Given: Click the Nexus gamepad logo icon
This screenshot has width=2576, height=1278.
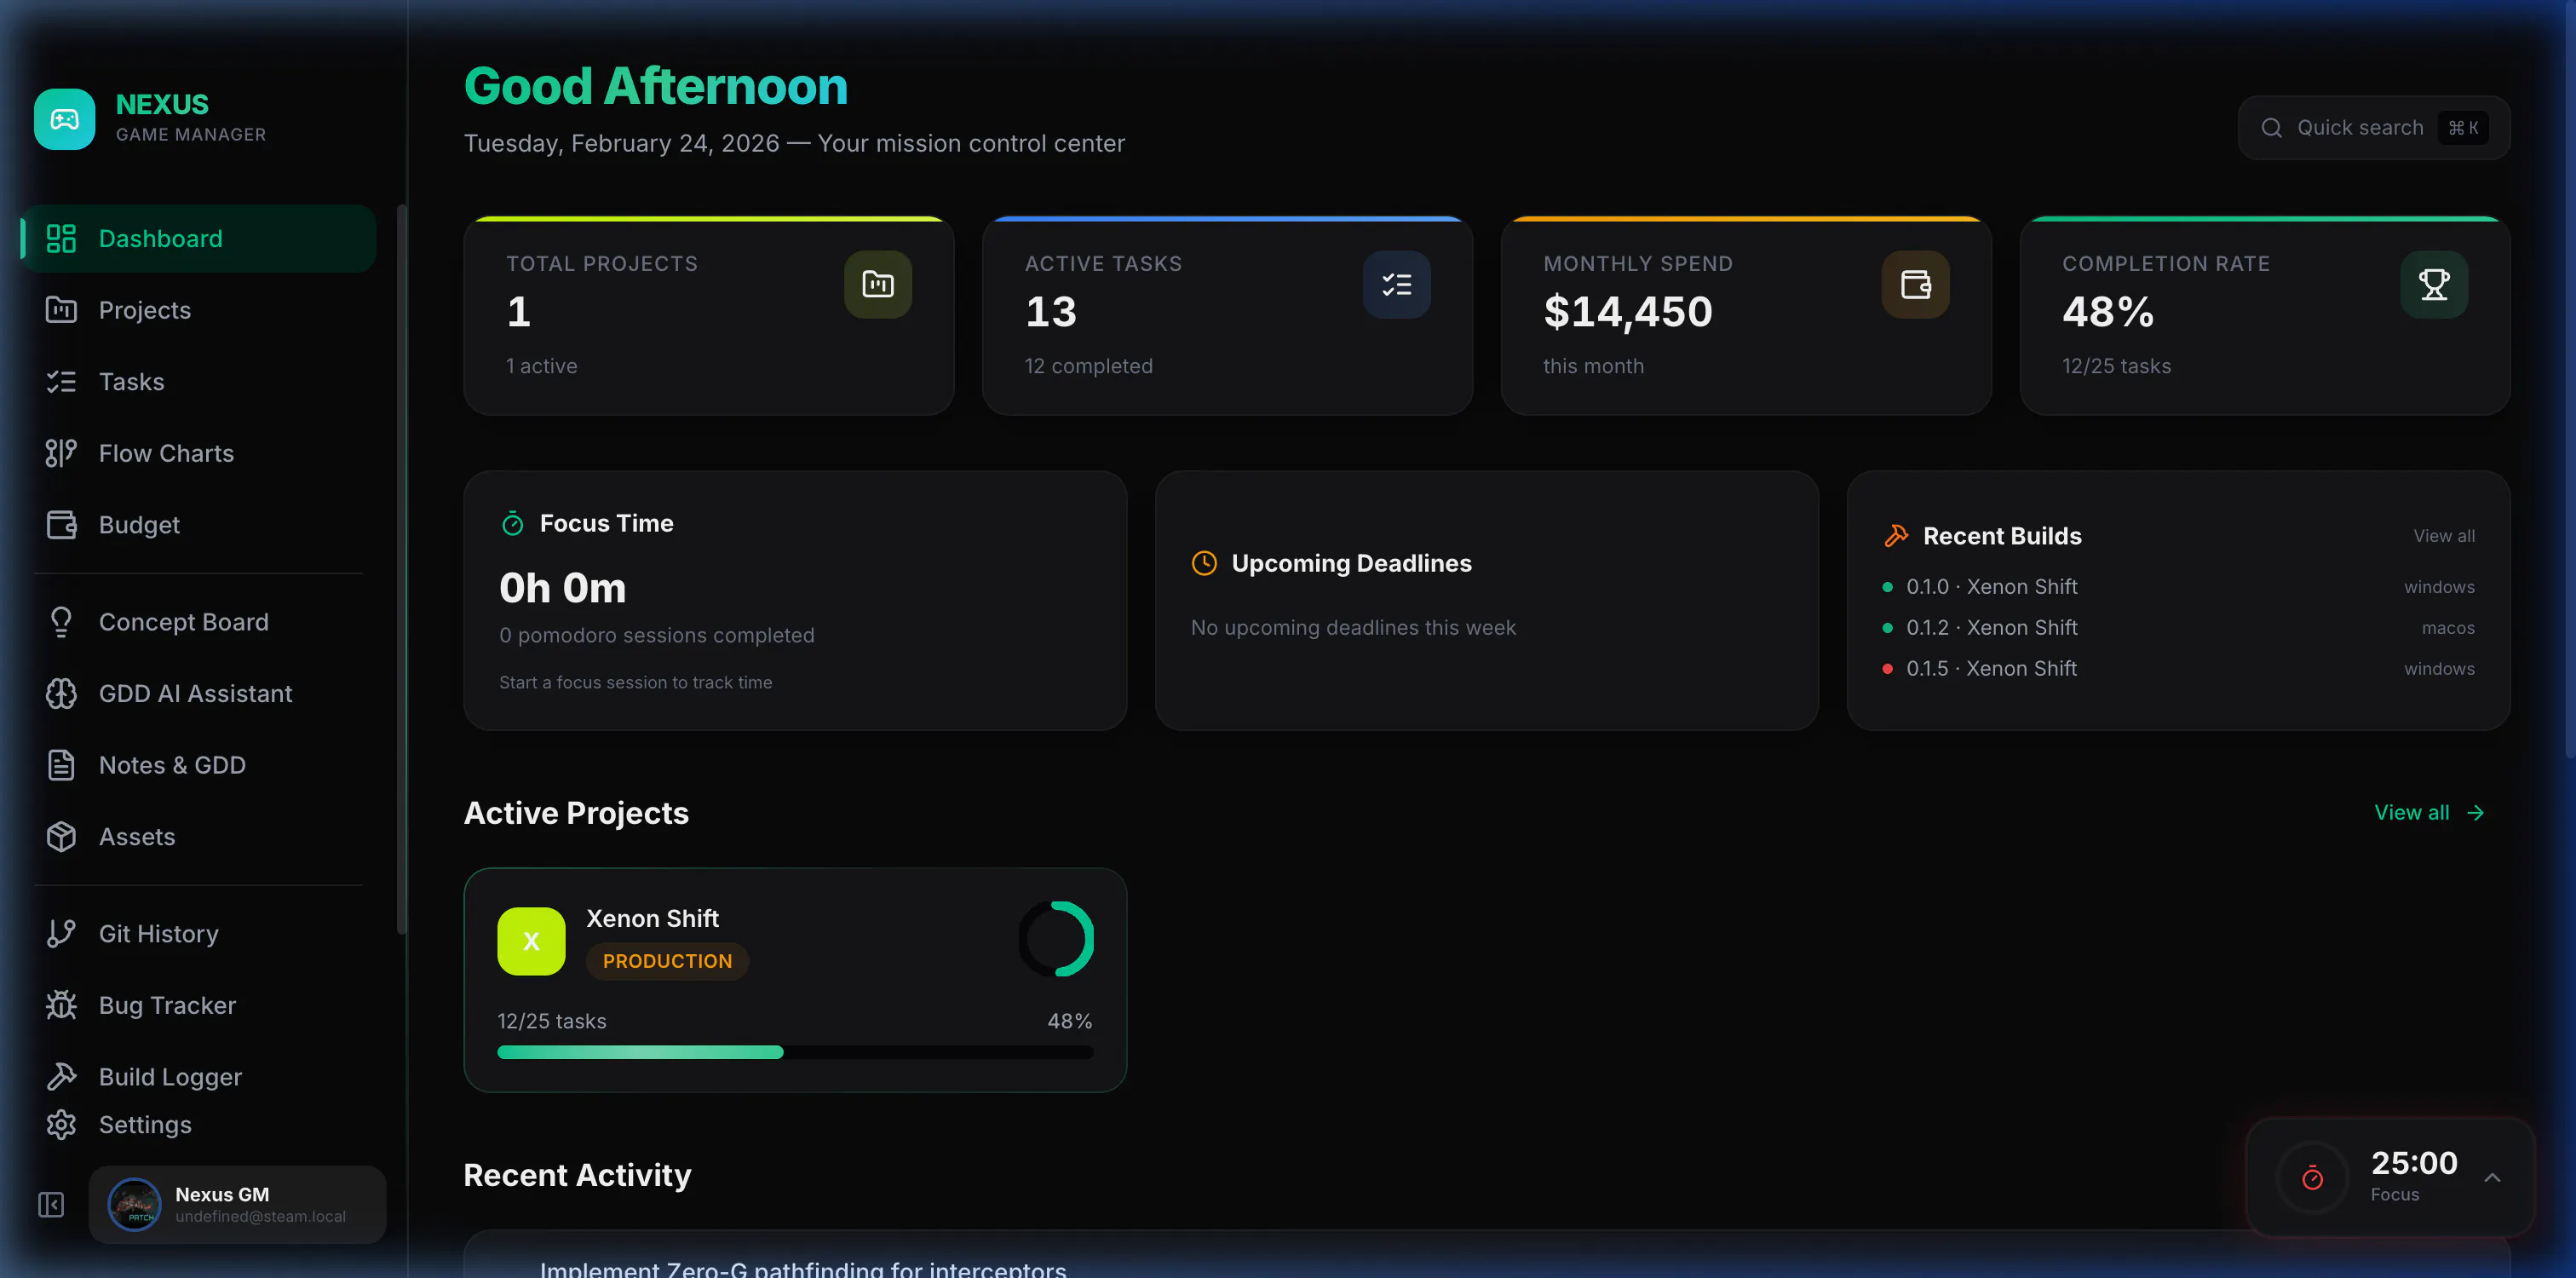Looking at the screenshot, I should point(64,119).
